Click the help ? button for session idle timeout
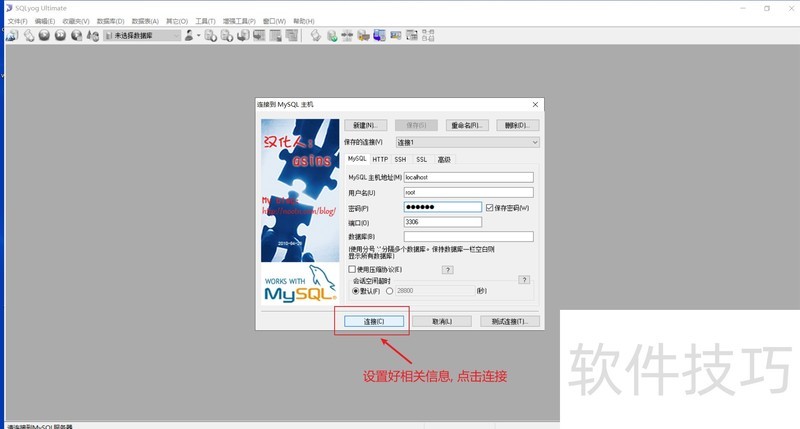 click(x=524, y=280)
